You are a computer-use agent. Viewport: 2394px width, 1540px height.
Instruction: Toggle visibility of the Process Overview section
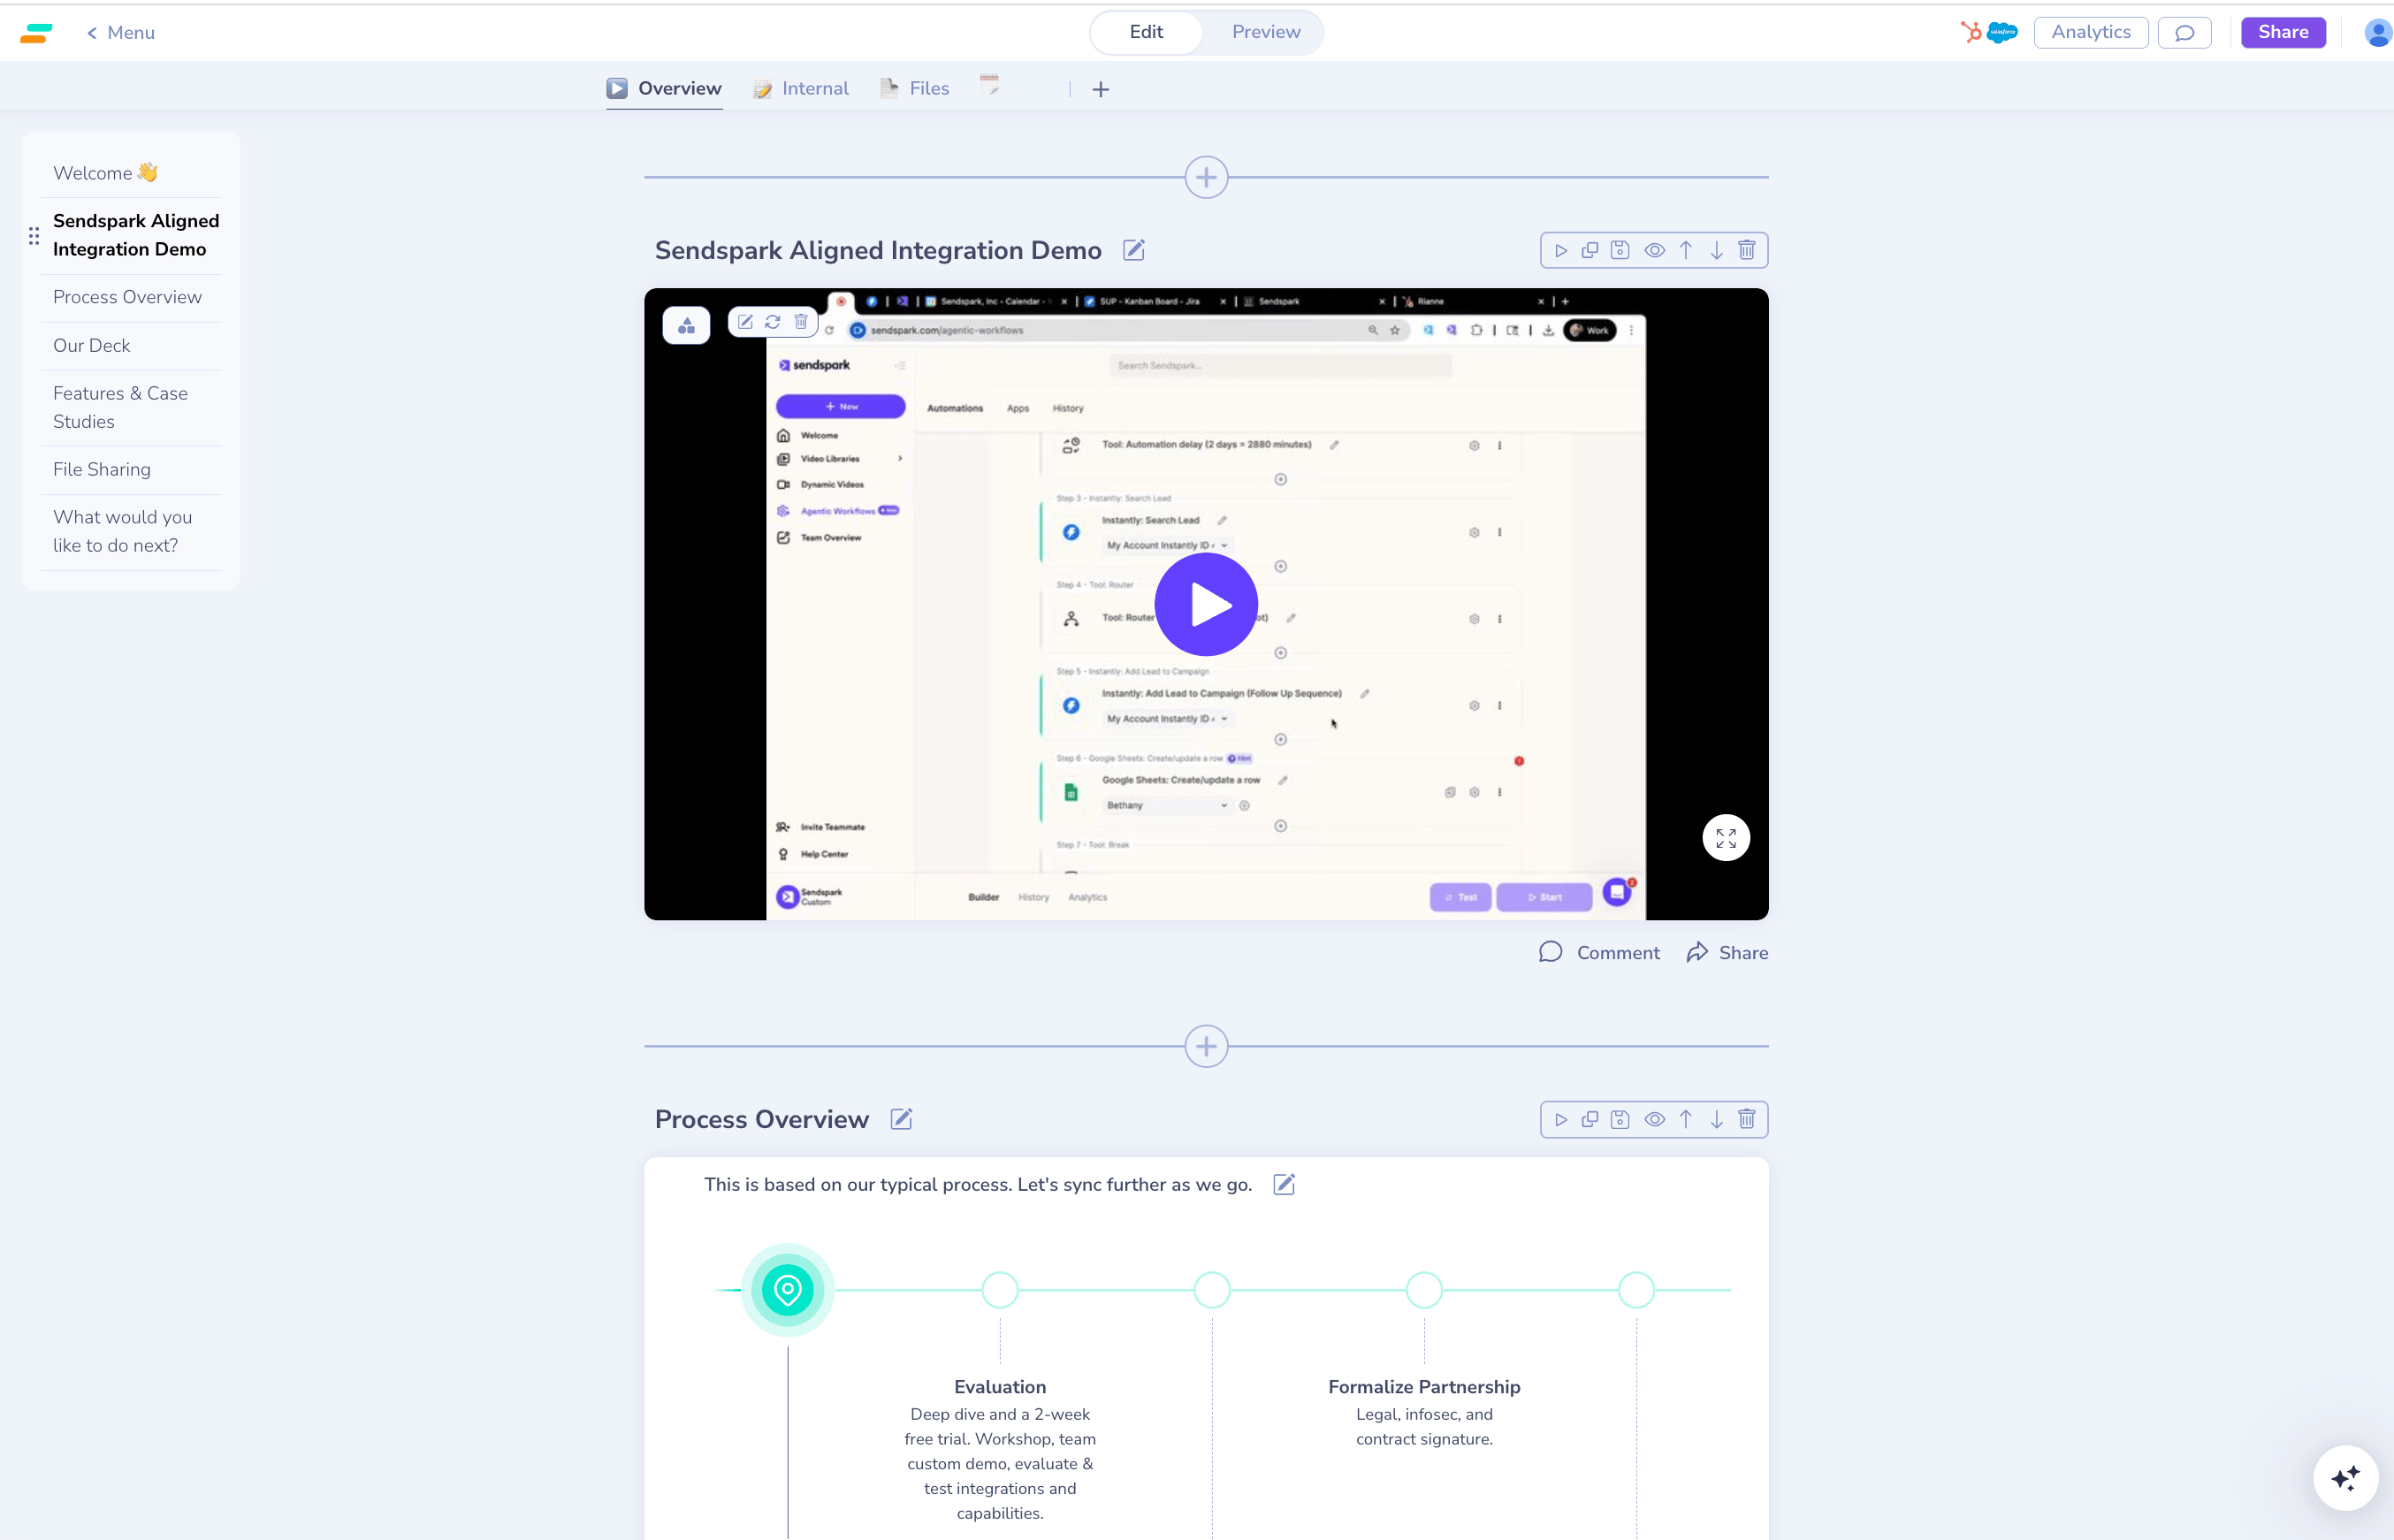pos(1655,1119)
